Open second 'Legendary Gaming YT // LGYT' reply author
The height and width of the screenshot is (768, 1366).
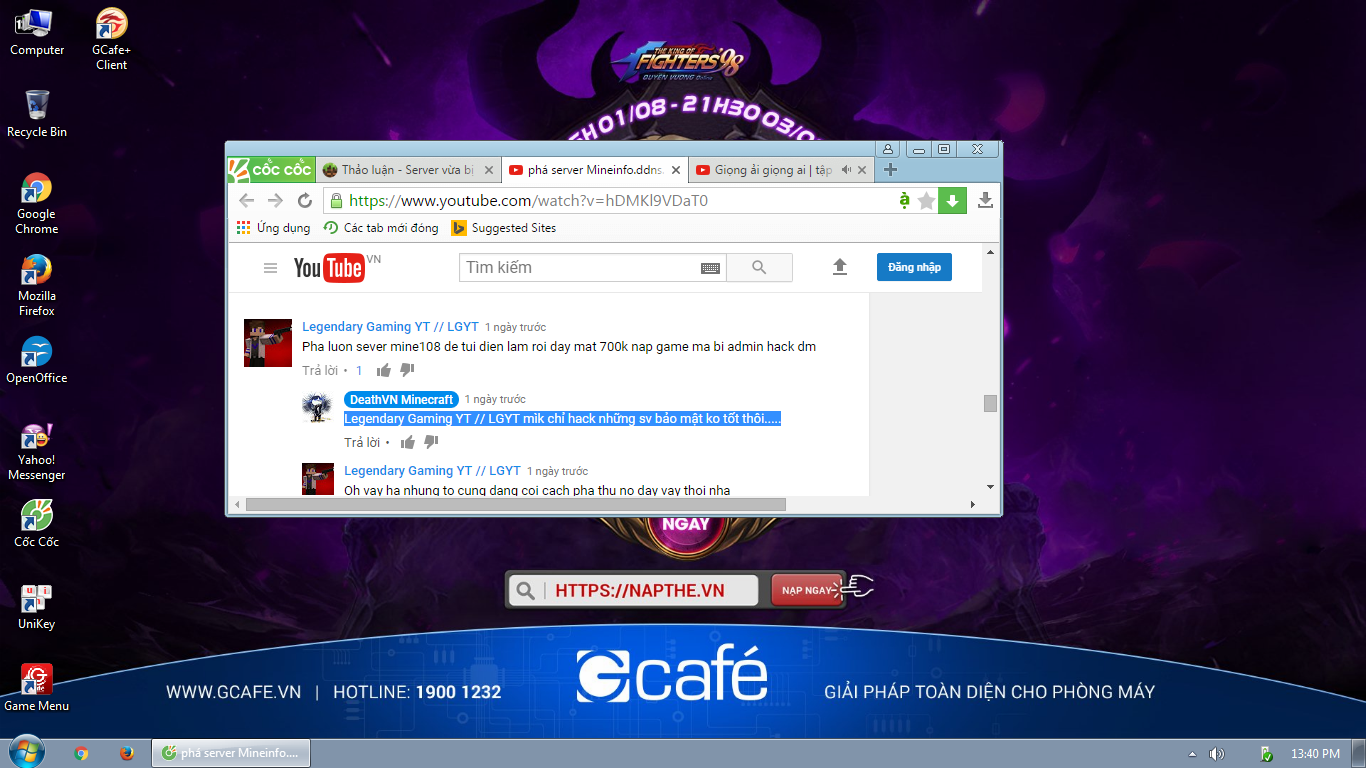tap(432, 471)
